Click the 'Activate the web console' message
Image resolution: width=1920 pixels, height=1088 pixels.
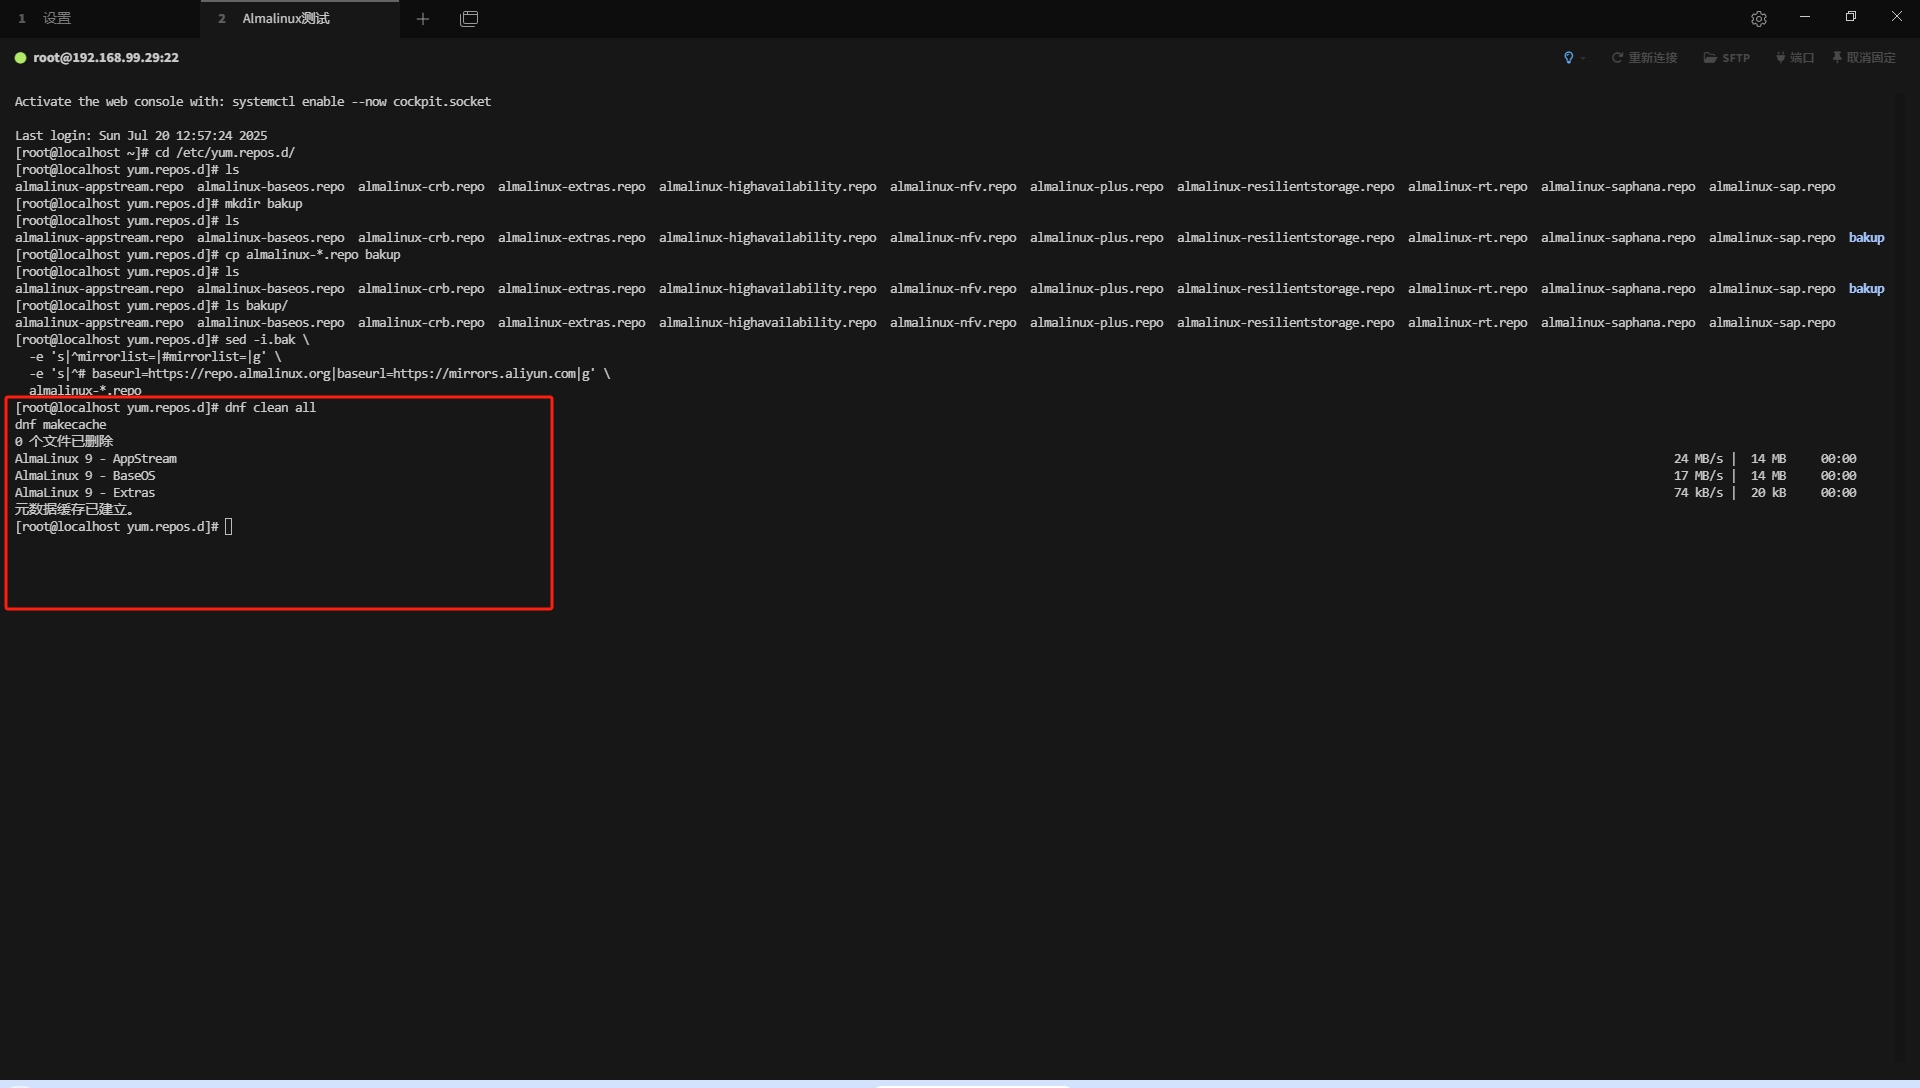(253, 102)
